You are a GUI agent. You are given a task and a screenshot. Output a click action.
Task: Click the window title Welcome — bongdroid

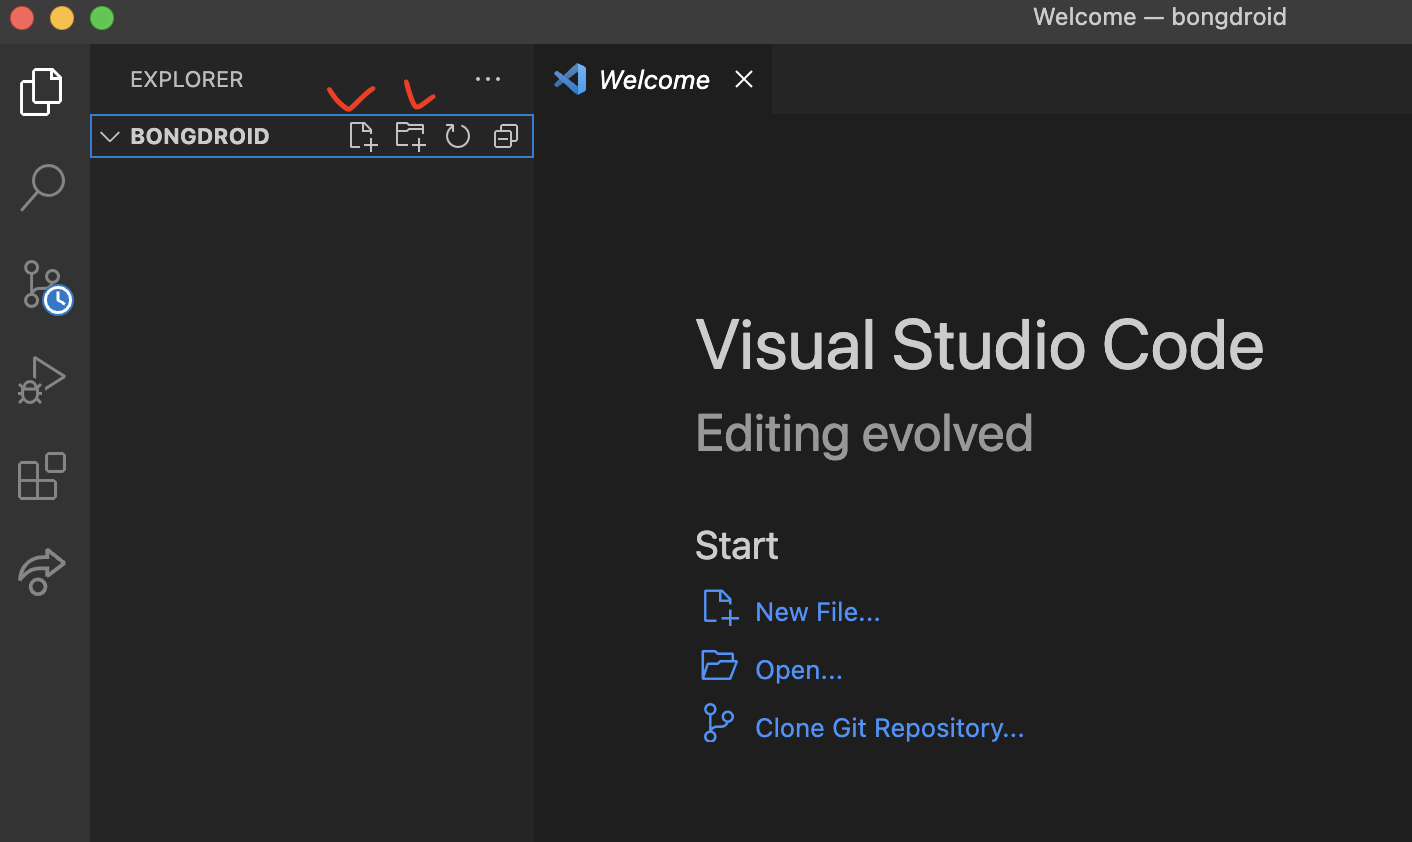[1159, 17]
